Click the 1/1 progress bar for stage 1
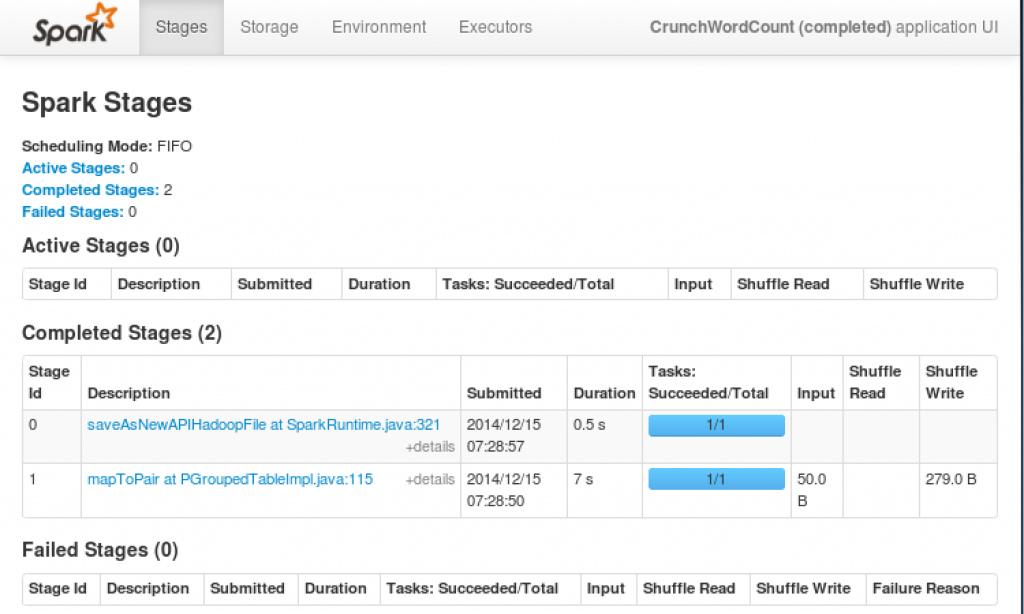This screenshot has width=1024, height=614. pos(716,479)
